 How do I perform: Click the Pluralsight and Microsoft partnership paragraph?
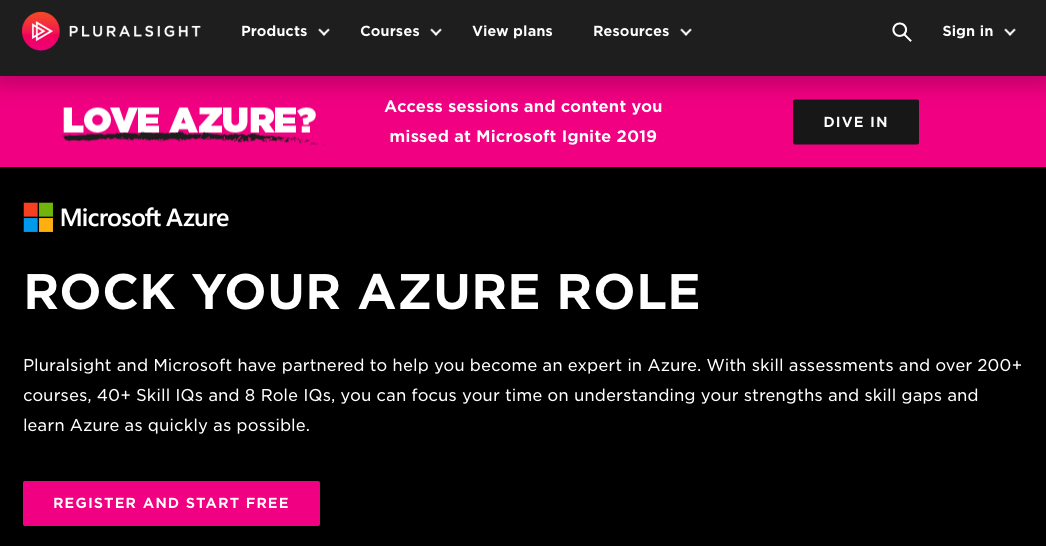[x=522, y=395]
